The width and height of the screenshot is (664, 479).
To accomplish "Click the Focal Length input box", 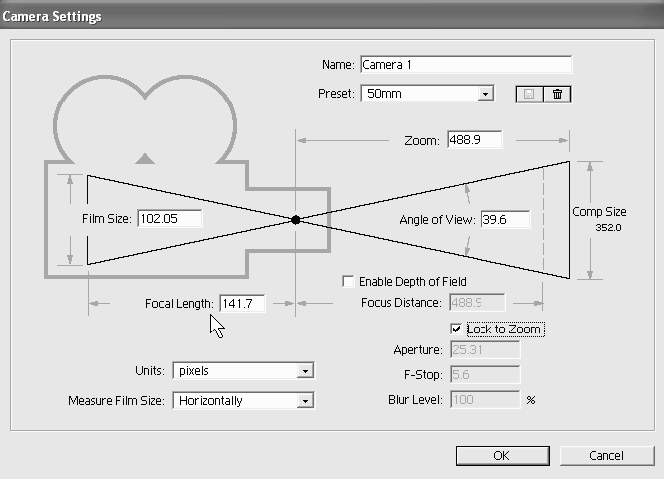I will point(241,303).
